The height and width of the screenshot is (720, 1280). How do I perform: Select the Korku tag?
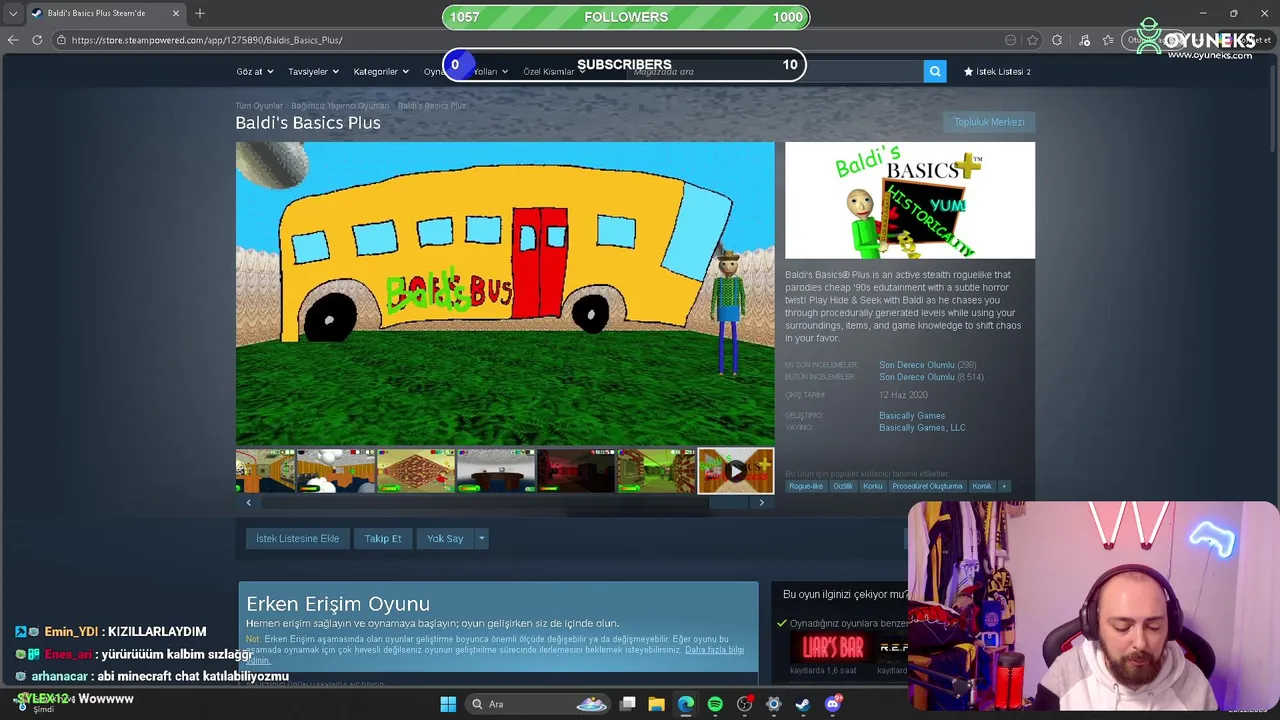click(873, 486)
